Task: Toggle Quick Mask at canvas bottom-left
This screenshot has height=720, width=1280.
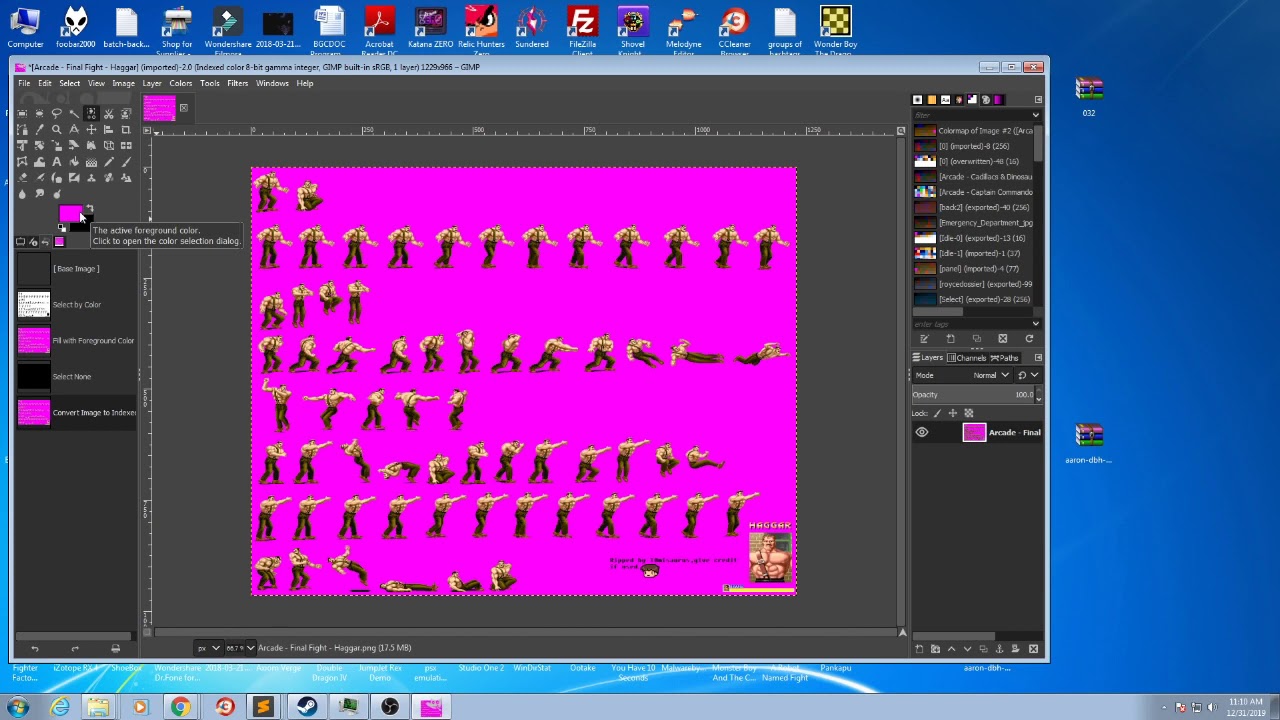Action: (147, 632)
